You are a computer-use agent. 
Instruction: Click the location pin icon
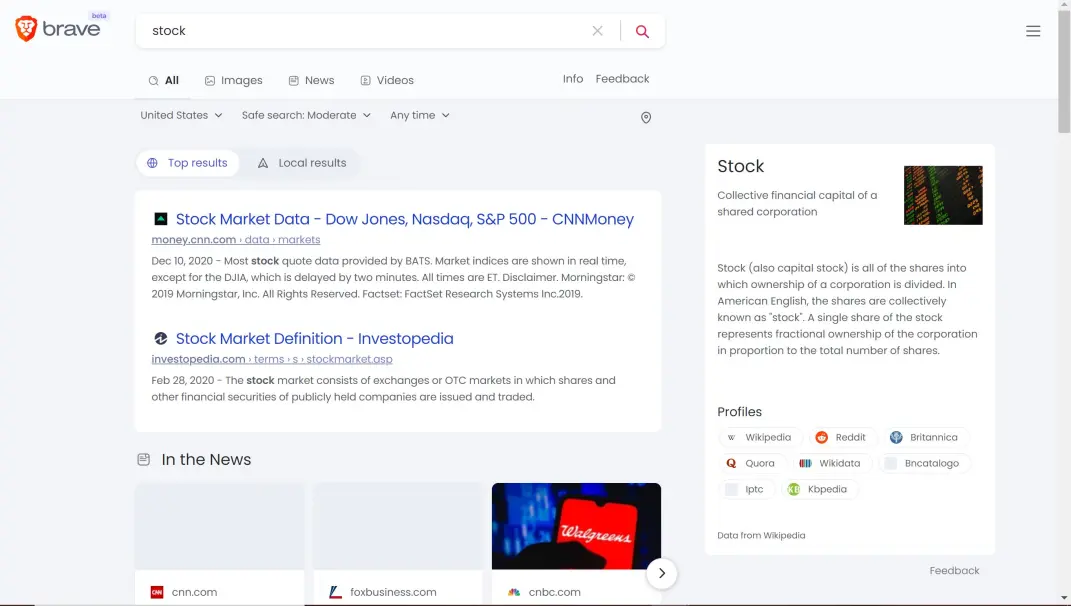(645, 118)
